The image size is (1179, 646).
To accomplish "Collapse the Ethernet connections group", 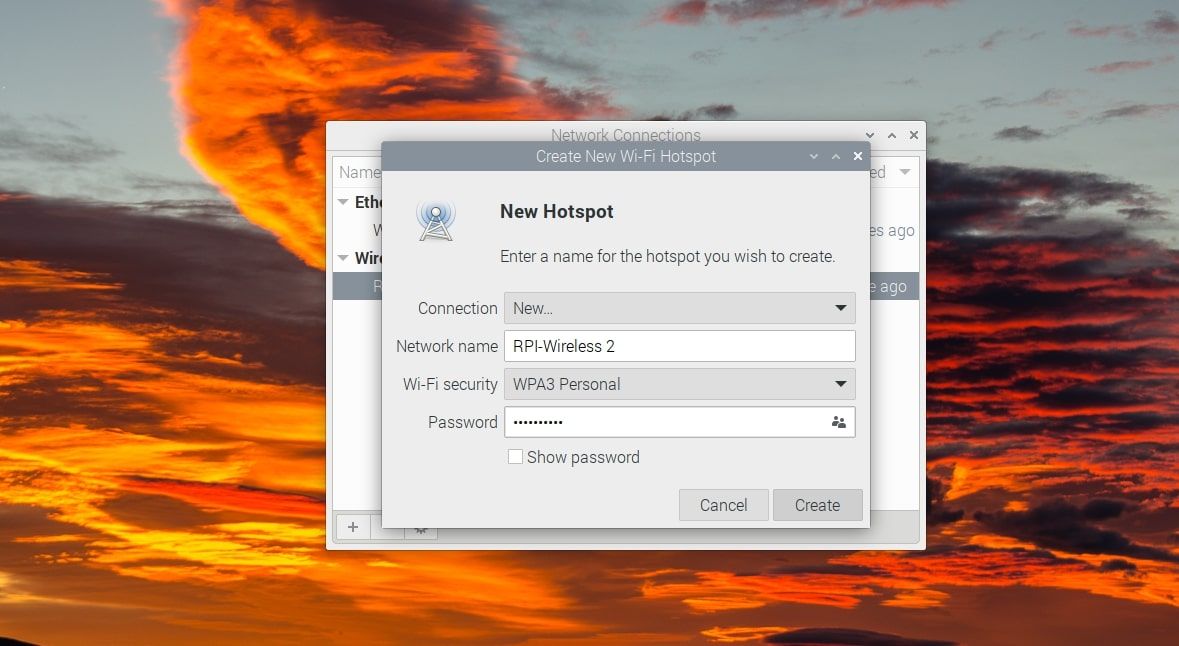I will pos(344,201).
